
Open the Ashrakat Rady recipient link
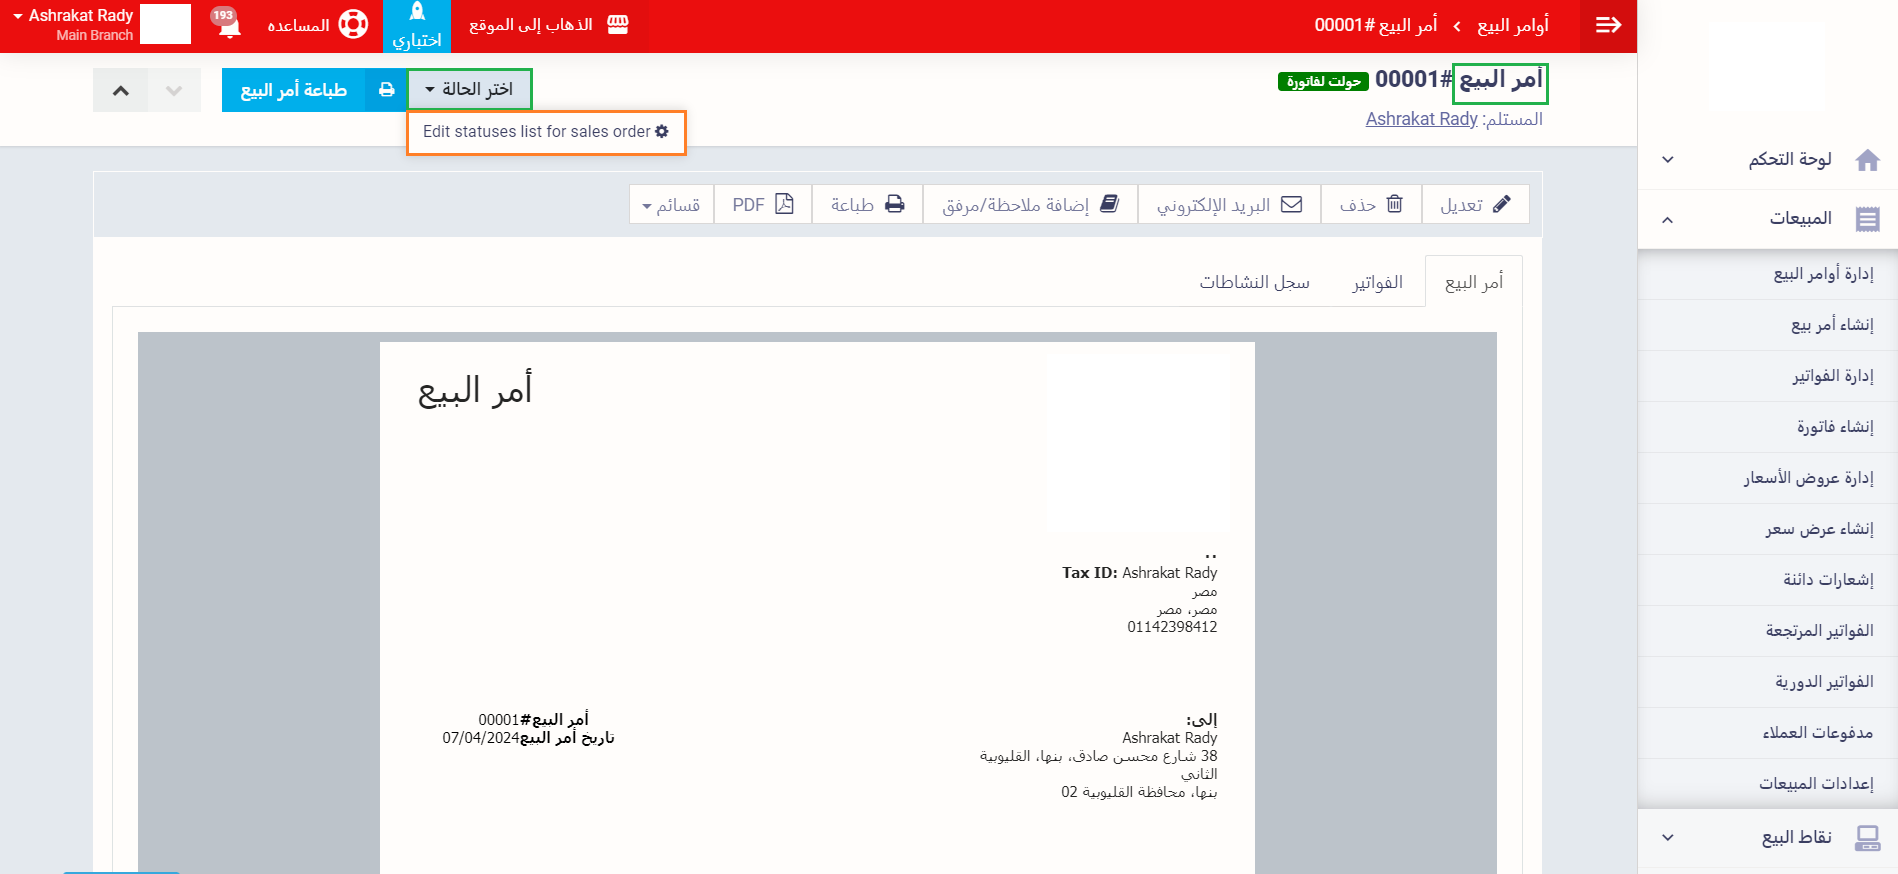(x=1421, y=119)
